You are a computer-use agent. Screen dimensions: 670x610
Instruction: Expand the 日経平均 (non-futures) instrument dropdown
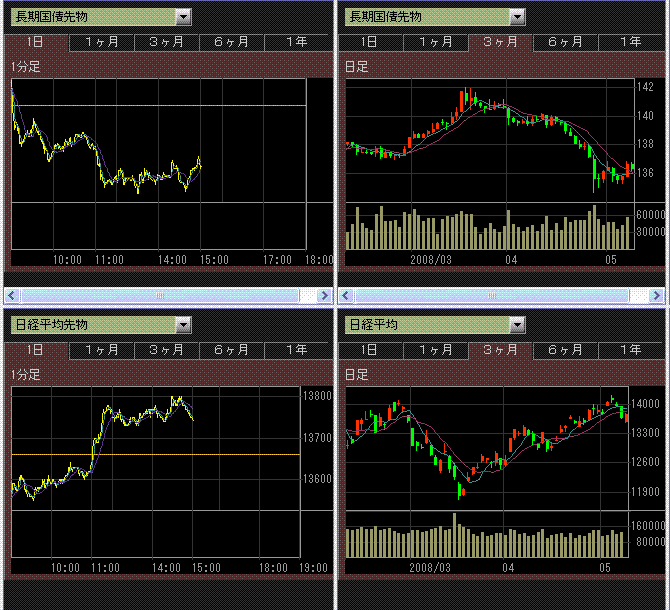516,325
